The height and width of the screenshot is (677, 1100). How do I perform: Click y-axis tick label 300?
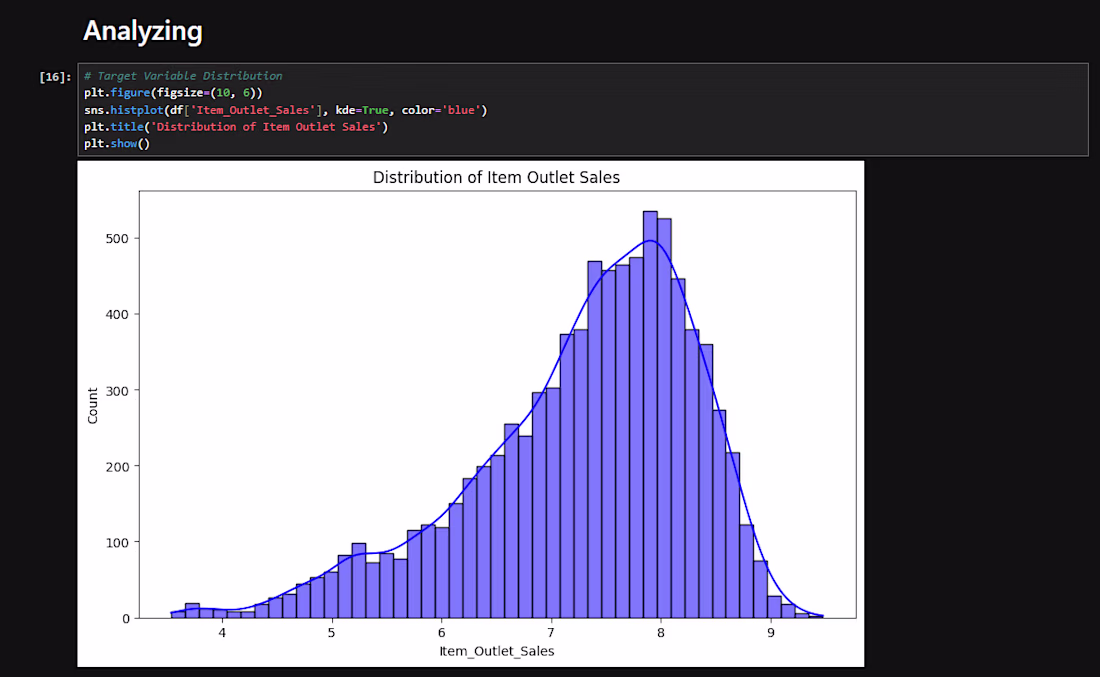tap(117, 391)
